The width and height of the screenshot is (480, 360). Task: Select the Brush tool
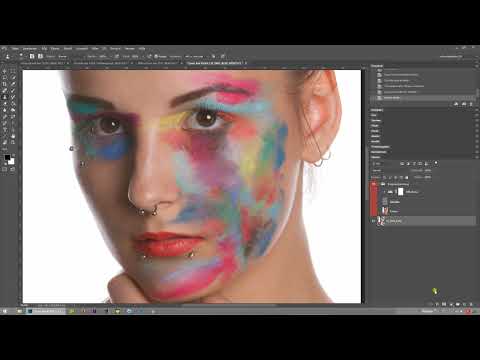13,91
